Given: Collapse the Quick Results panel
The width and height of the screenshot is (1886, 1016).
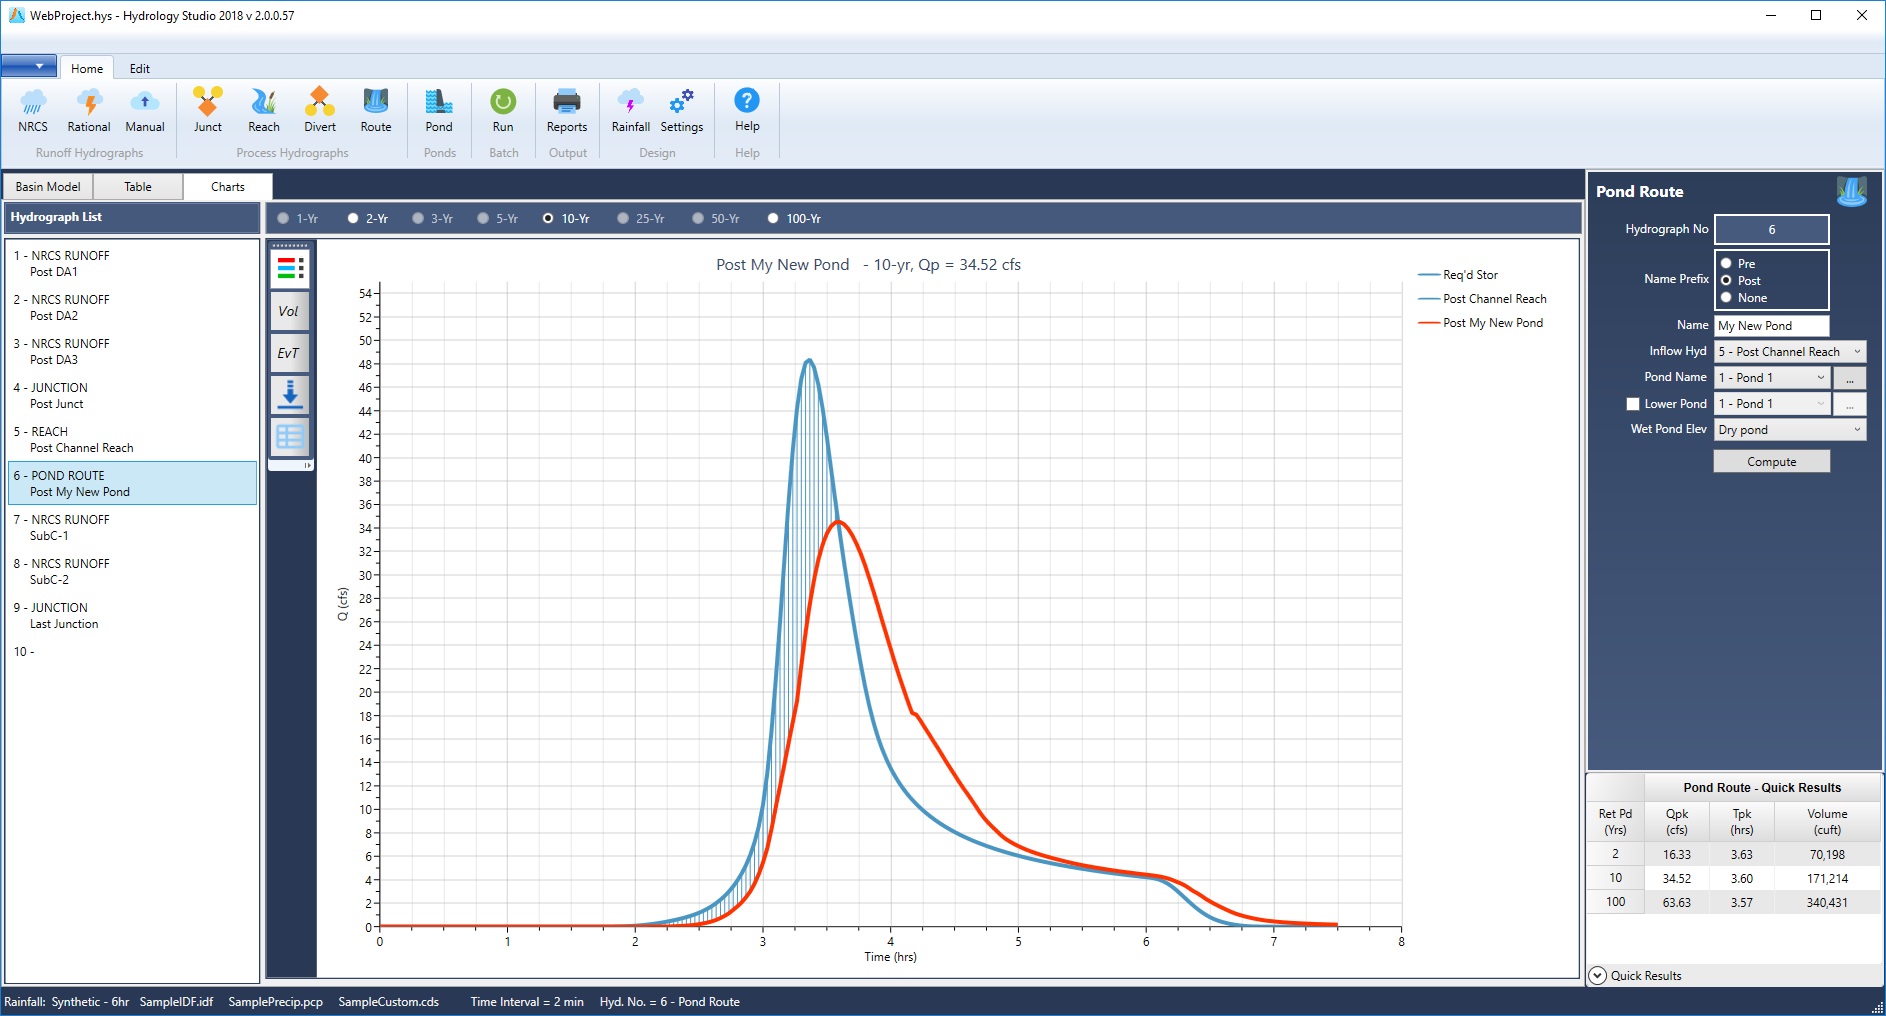Looking at the screenshot, I should click(1600, 975).
